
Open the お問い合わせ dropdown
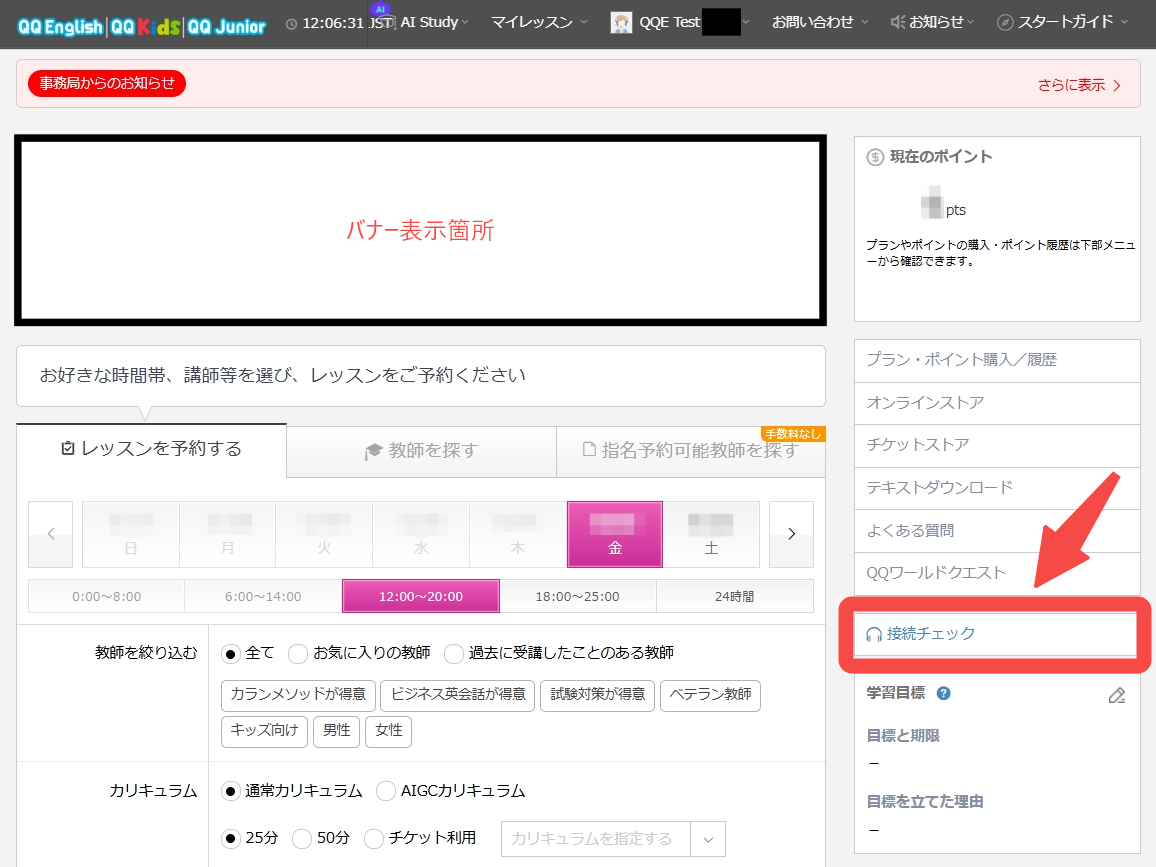tap(820, 23)
